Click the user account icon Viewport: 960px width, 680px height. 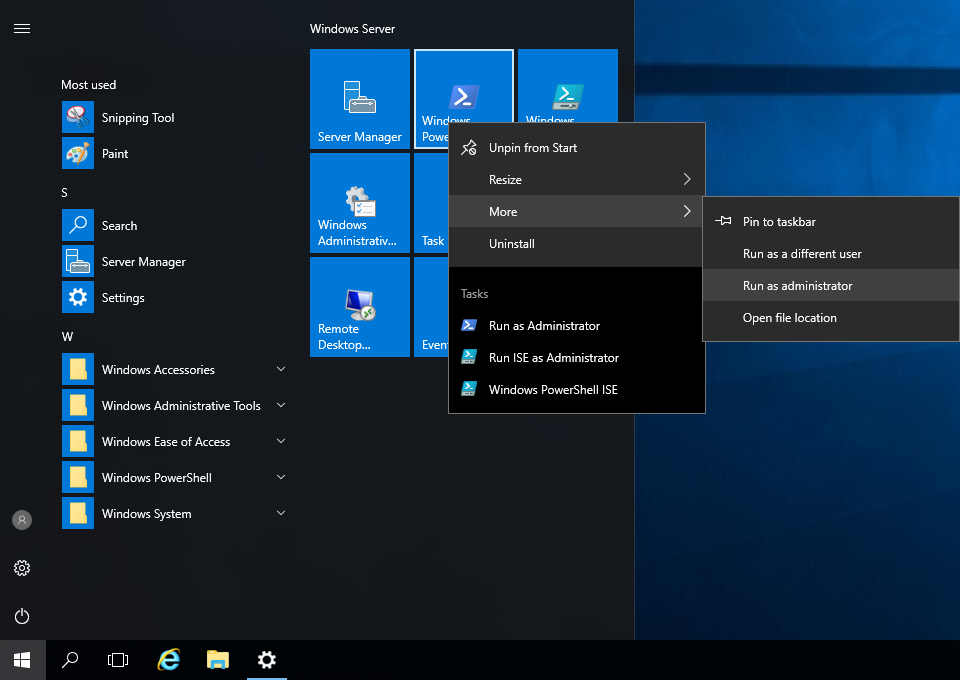[x=22, y=520]
